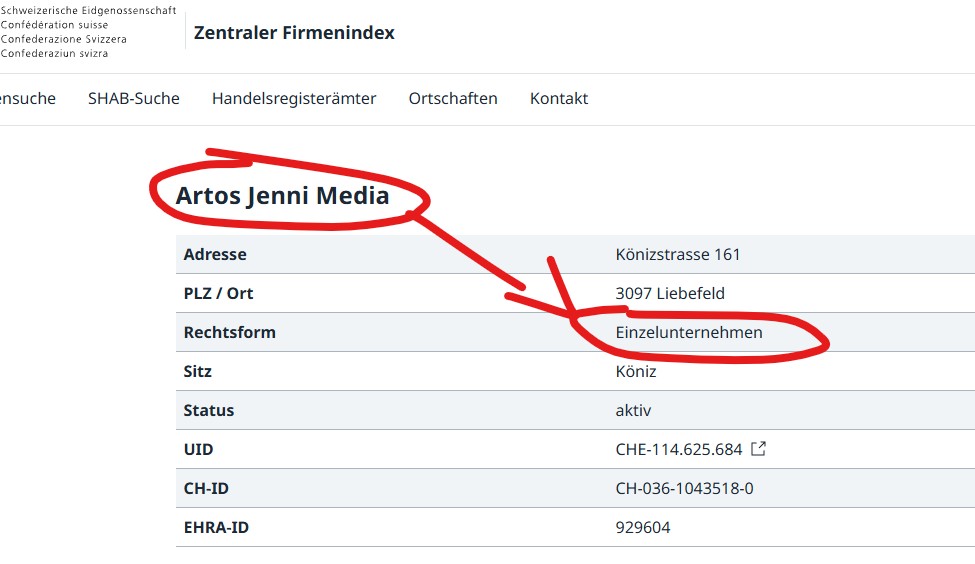Viewport: 975px width, 564px height.
Task: Click the EHRA-ID value 929604
Action: [x=643, y=528]
